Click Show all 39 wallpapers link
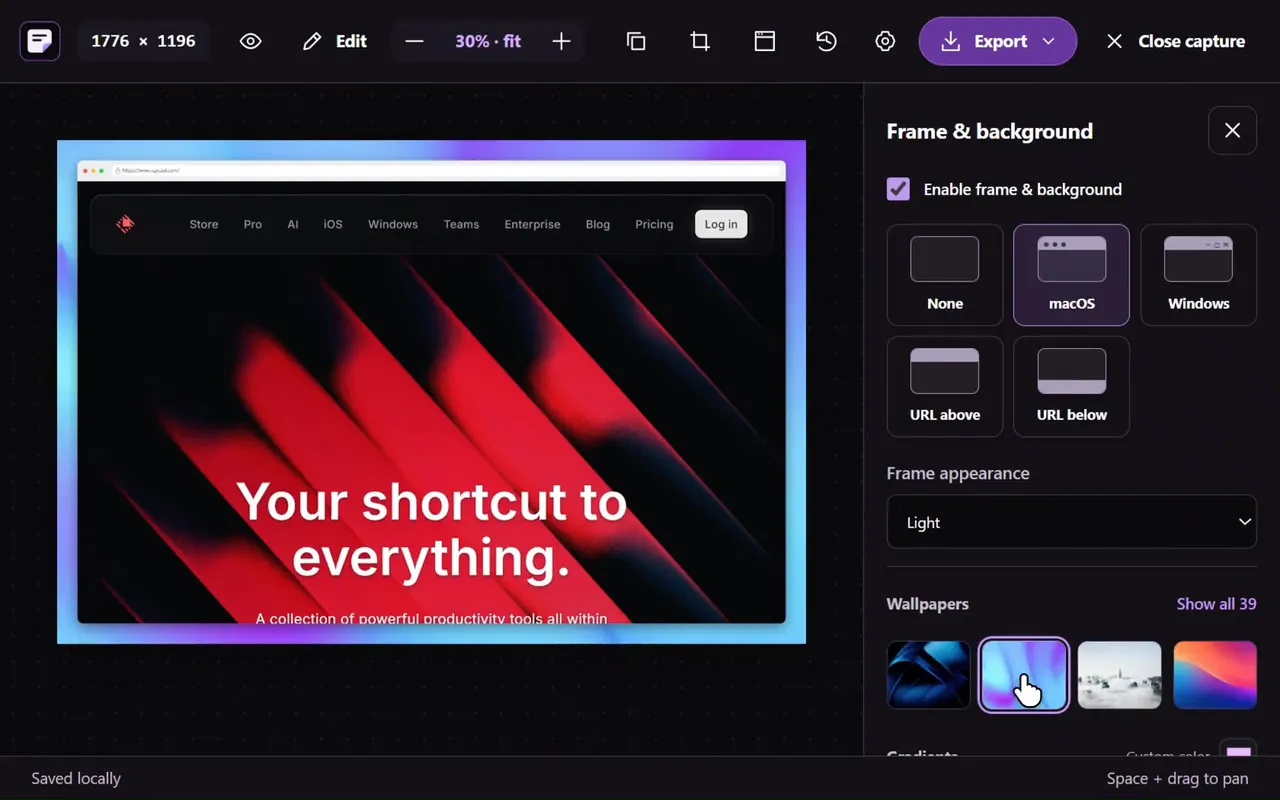 pos(1216,604)
